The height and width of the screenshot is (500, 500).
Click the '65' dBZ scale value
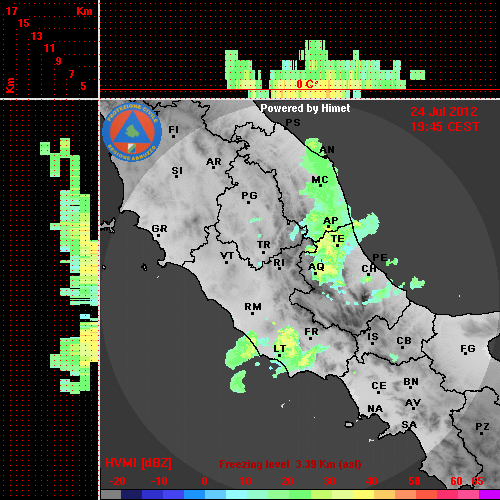477,481
